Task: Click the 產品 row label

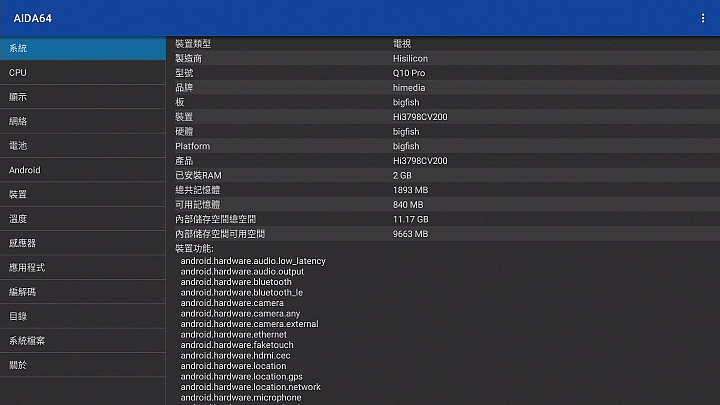Action: click(x=184, y=161)
